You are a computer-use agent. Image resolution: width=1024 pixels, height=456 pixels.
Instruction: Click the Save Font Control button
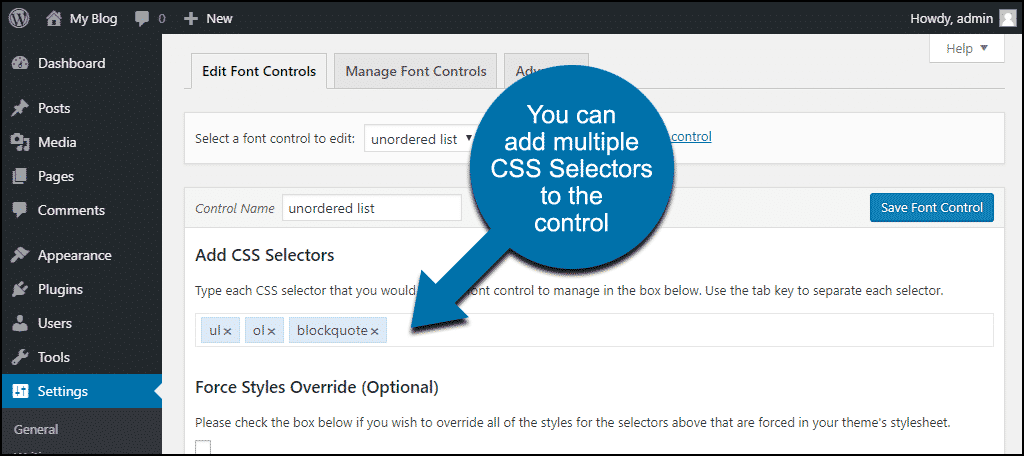(932, 208)
